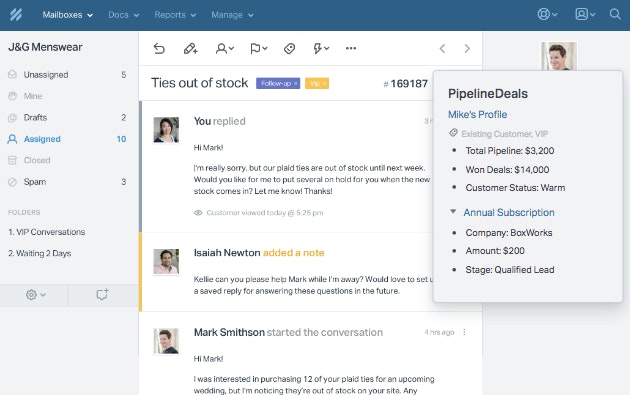Viewport: 630px width, 395px height.
Task: Click 'Total Pipeline: $3,200' entry
Action: (509, 151)
